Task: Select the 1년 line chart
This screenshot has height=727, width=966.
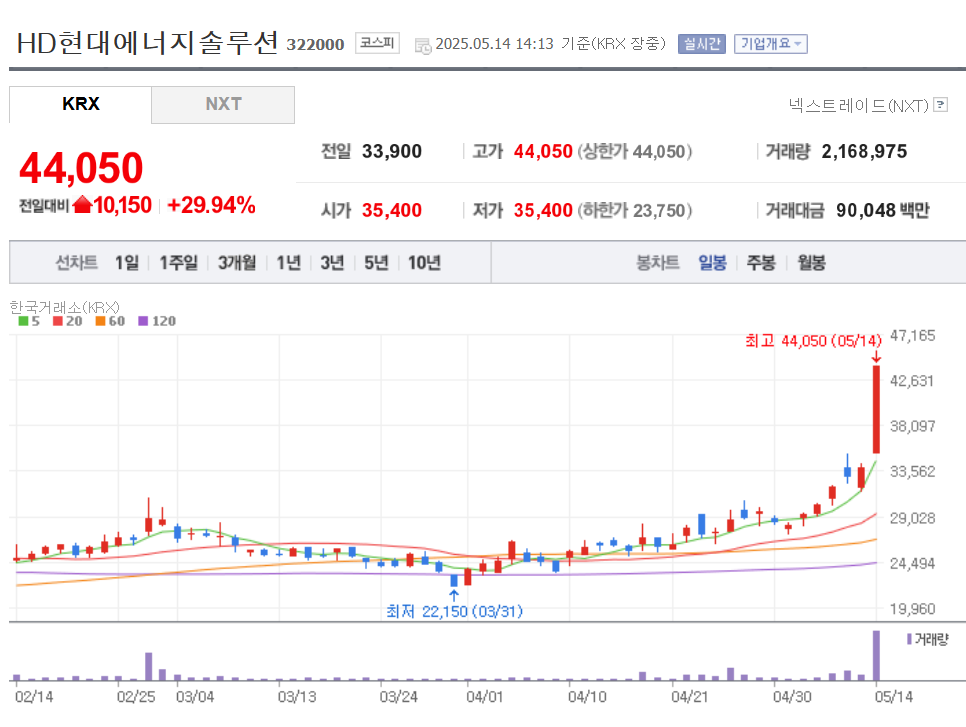Action: coord(289,262)
